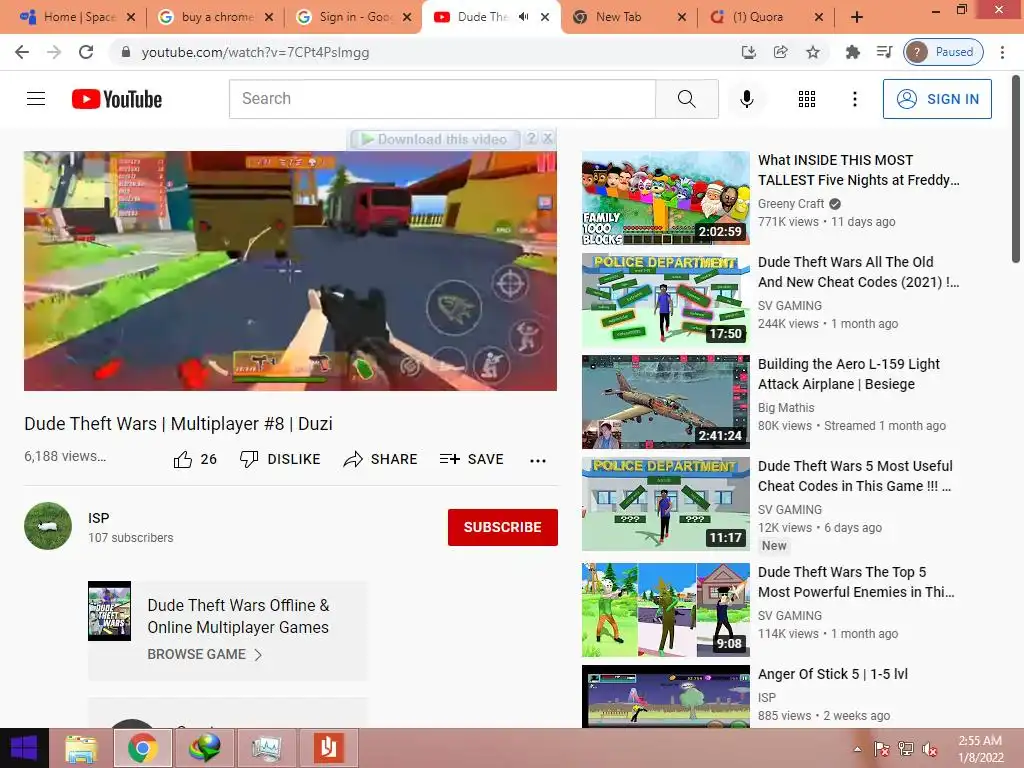Screen dimensions: 1024x768
Task: Click the install app icon in address bar
Action: (x=748, y=52)
